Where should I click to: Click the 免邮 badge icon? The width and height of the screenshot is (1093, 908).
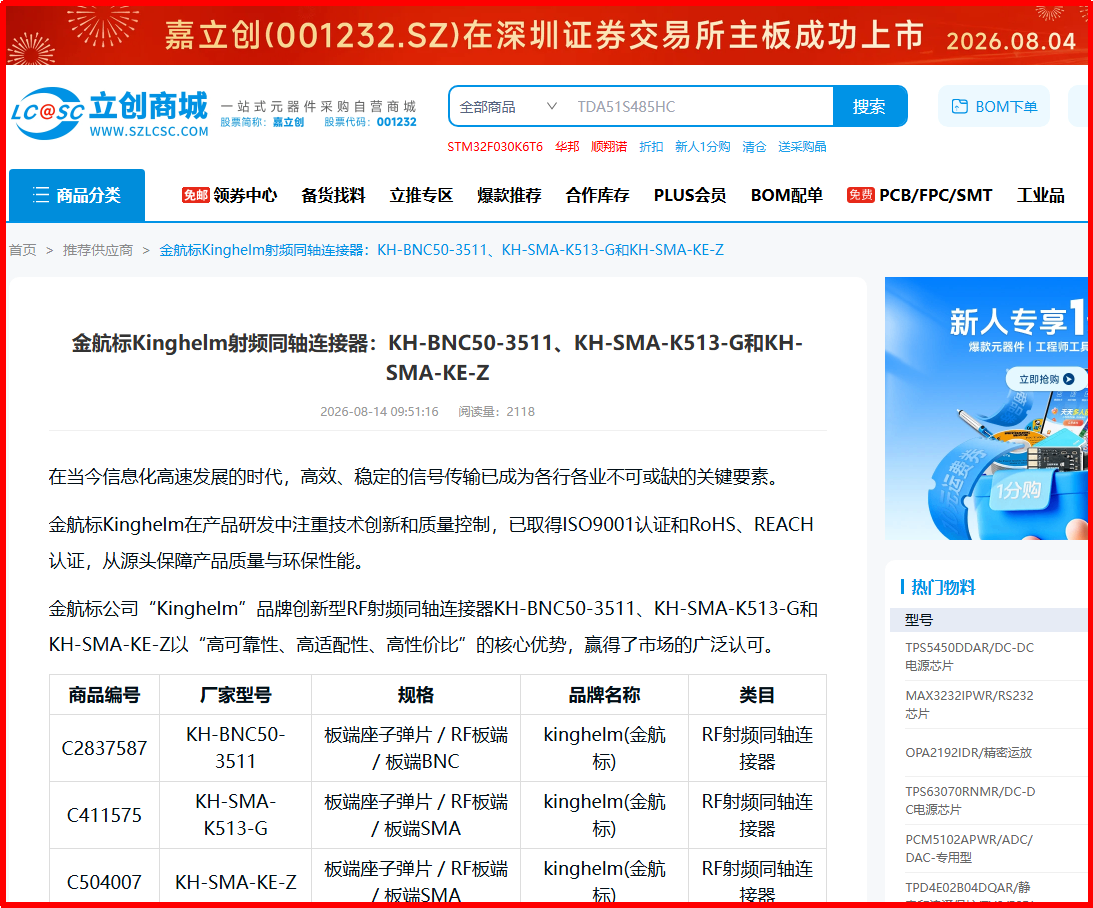click(196, 195)
